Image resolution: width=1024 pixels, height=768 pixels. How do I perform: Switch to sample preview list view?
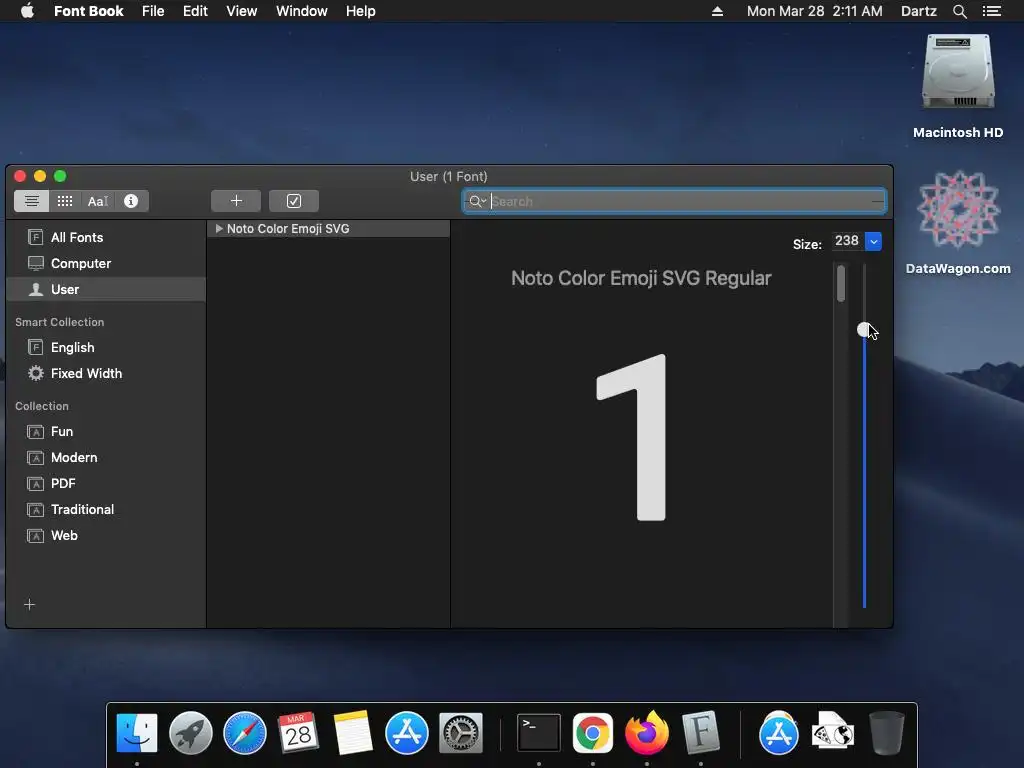(x=31, y=201)
